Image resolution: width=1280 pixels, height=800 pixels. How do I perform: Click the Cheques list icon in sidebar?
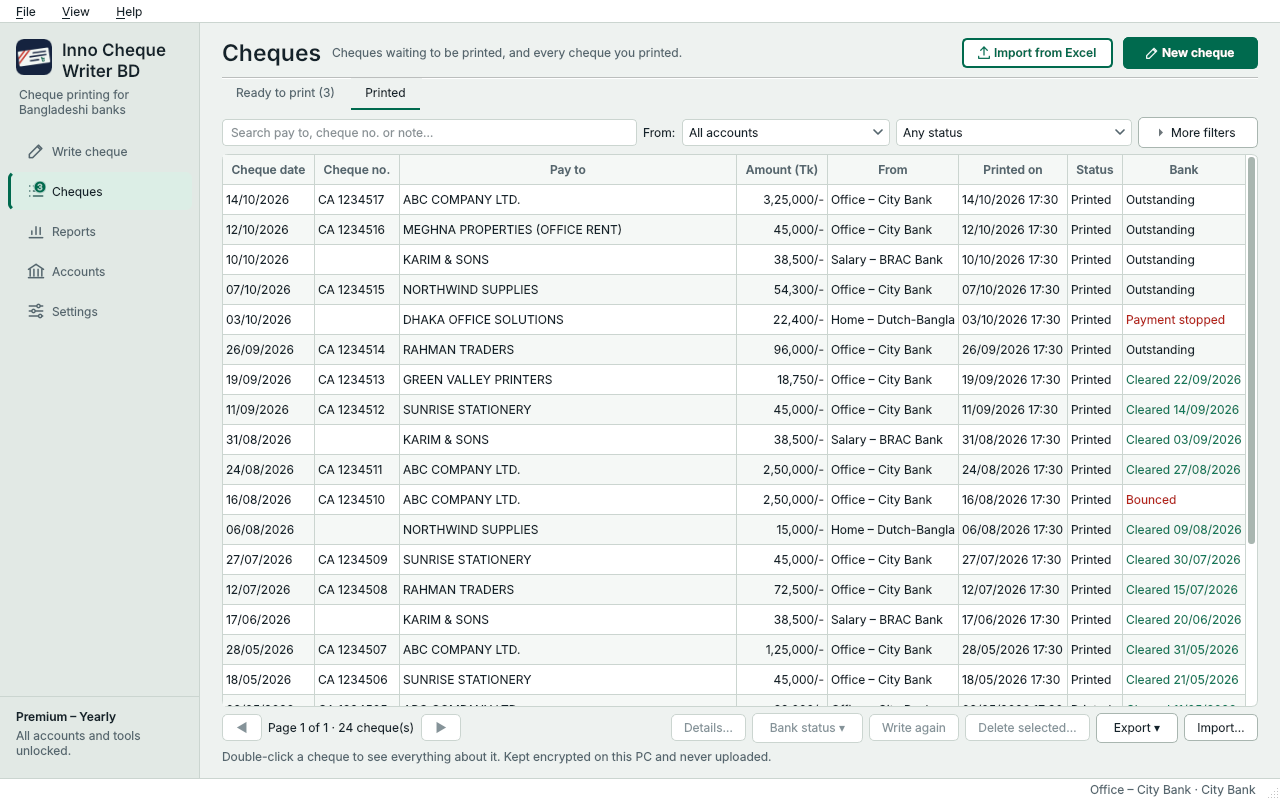36,190
